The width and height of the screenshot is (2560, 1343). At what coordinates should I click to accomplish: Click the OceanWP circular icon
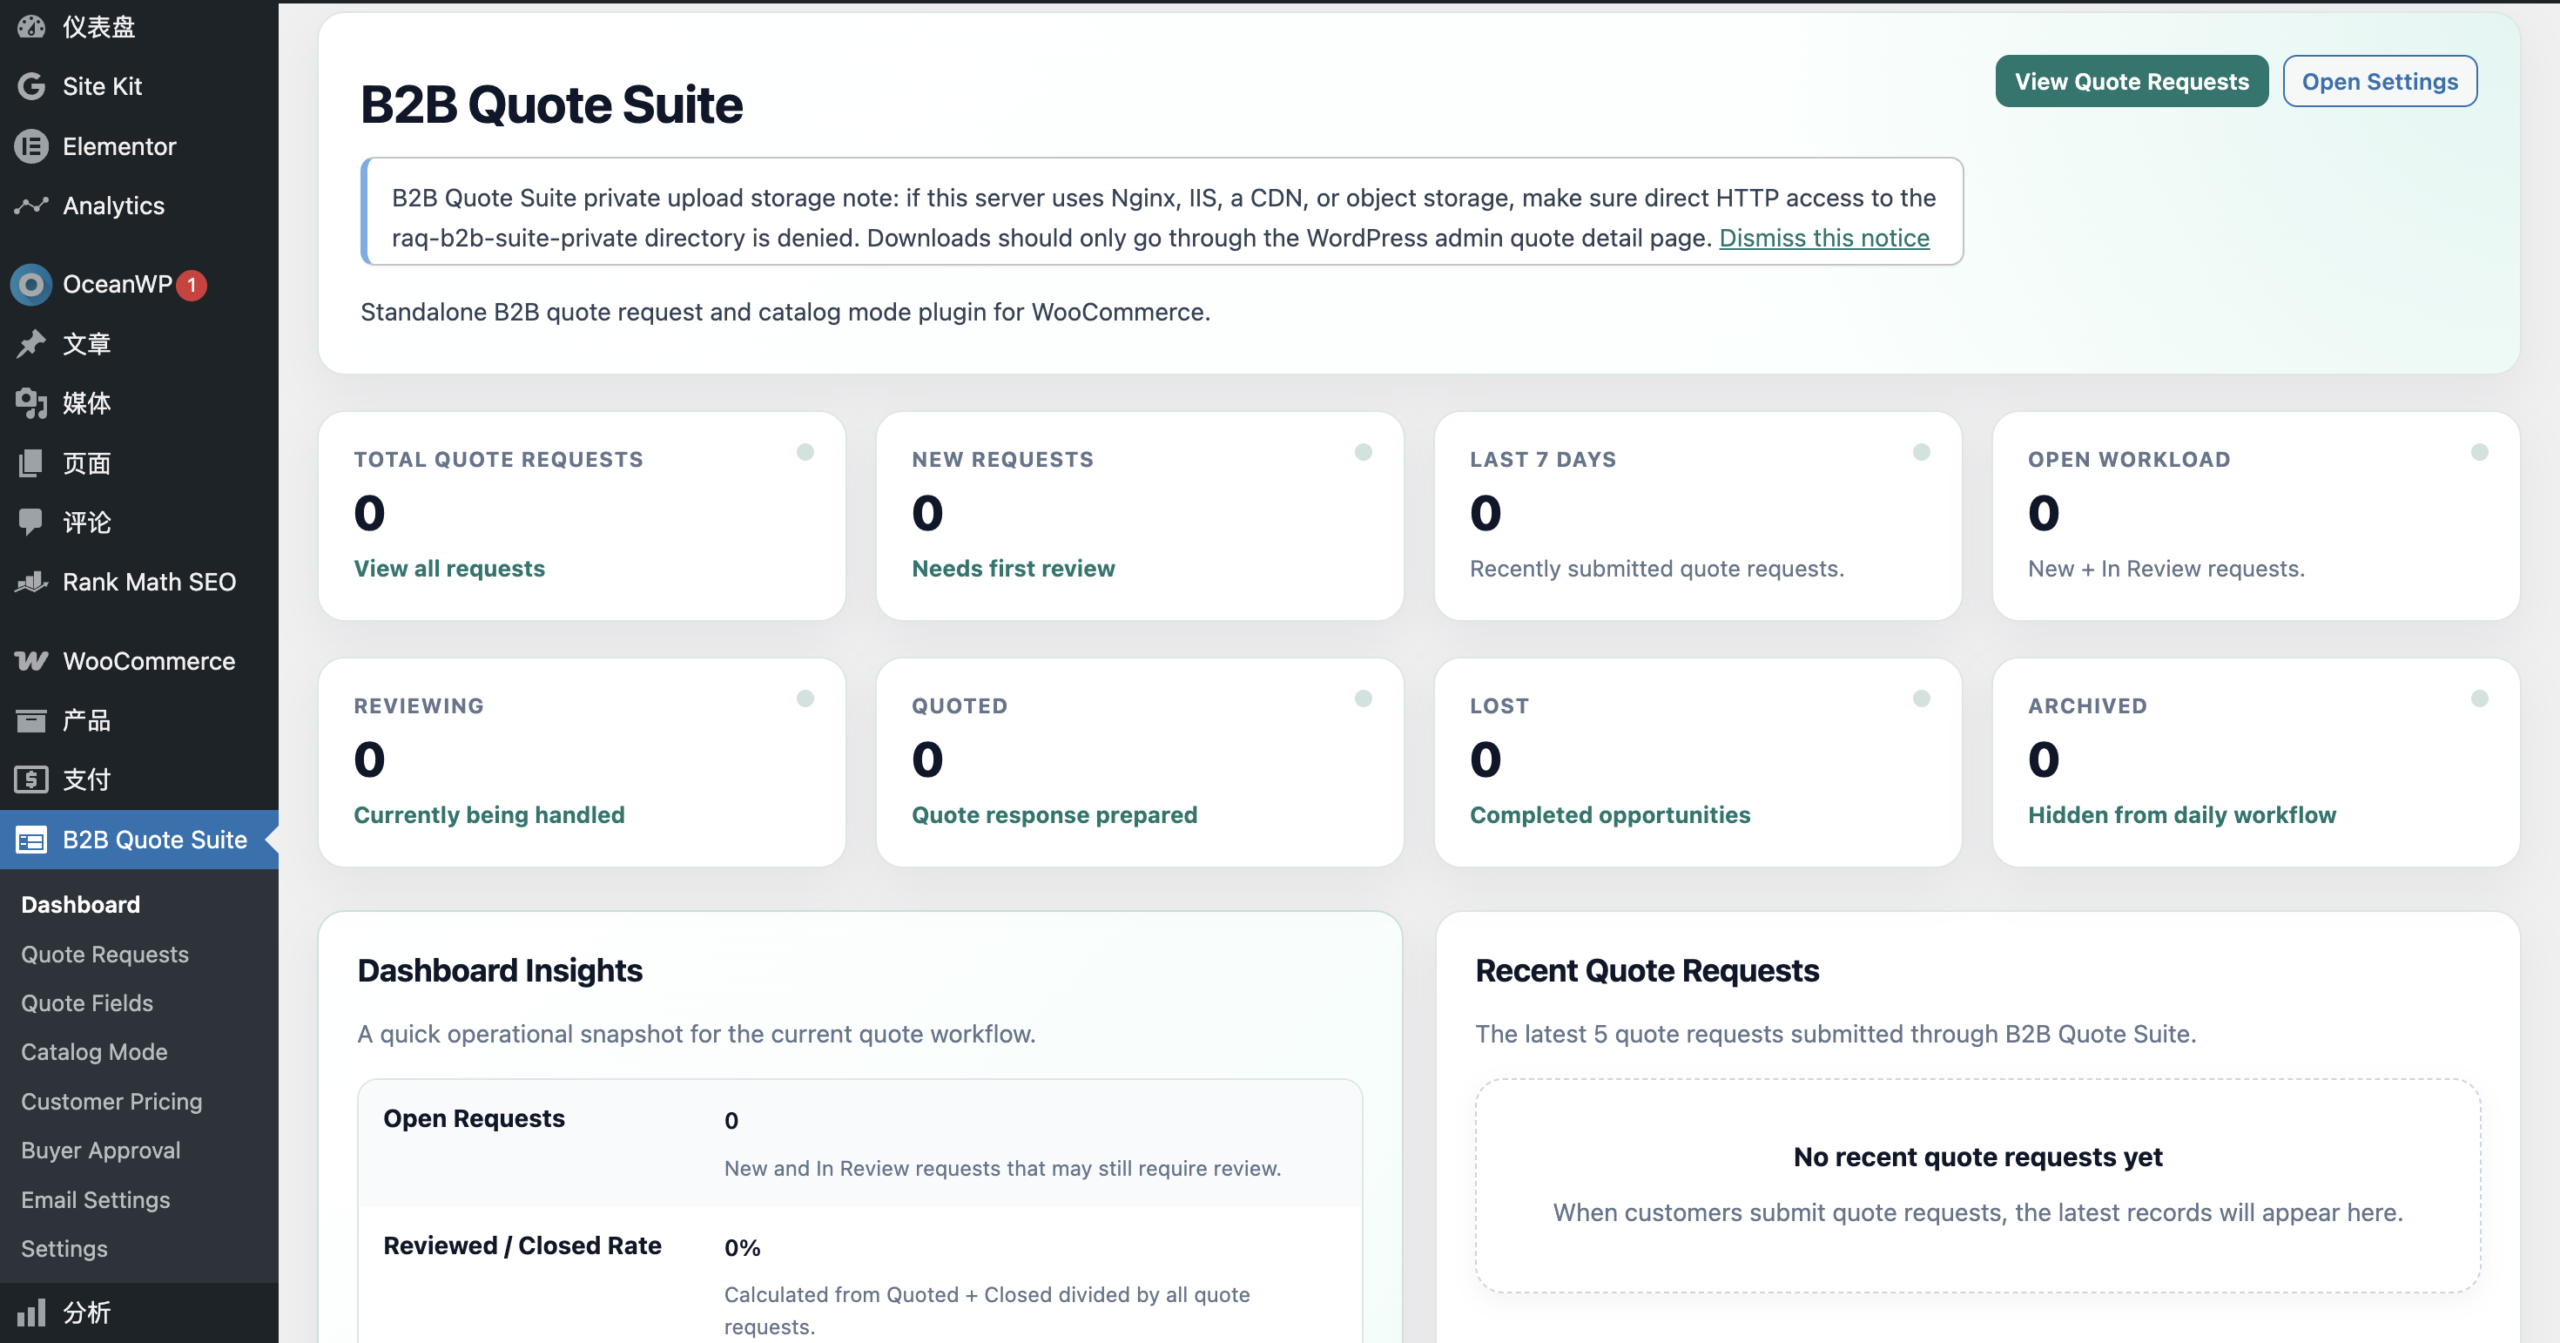[x=31, y=285]
